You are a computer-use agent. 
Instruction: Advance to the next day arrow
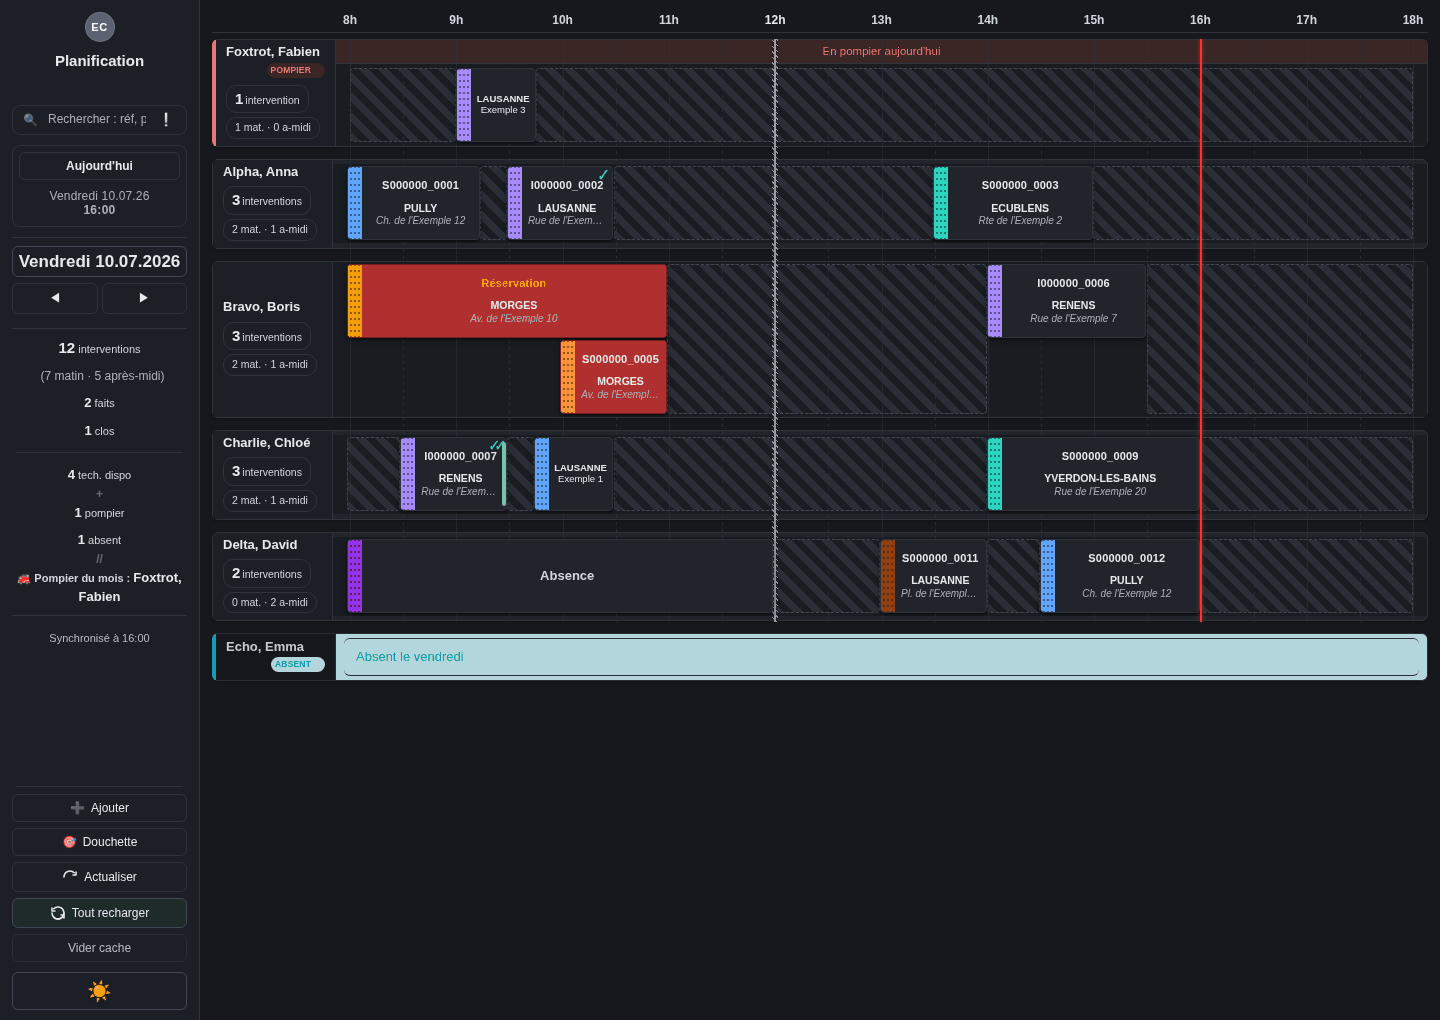[x=144, y=298]
